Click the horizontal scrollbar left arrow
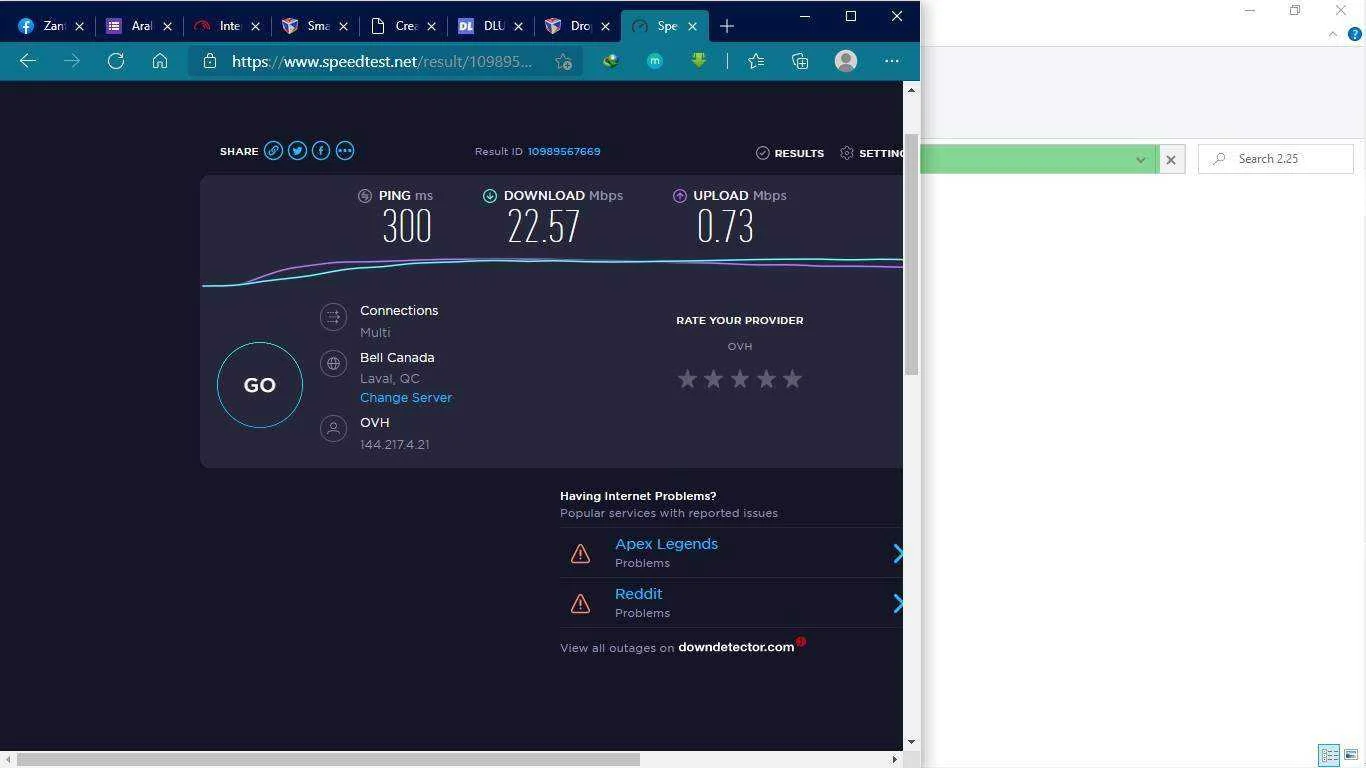Image resolution: width=1366 pixels, height=768 pixels. click(8, 759)
